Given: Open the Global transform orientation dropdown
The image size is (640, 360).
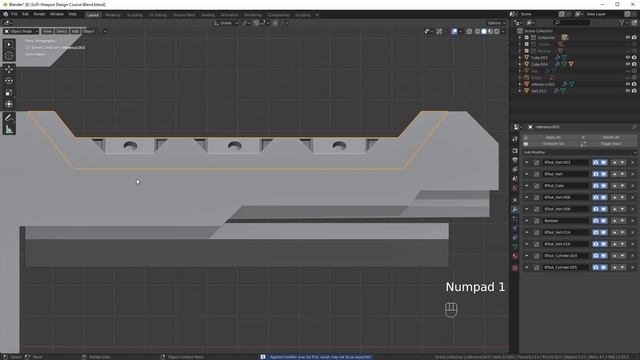Looking at the screenshot, I should 226,23.
